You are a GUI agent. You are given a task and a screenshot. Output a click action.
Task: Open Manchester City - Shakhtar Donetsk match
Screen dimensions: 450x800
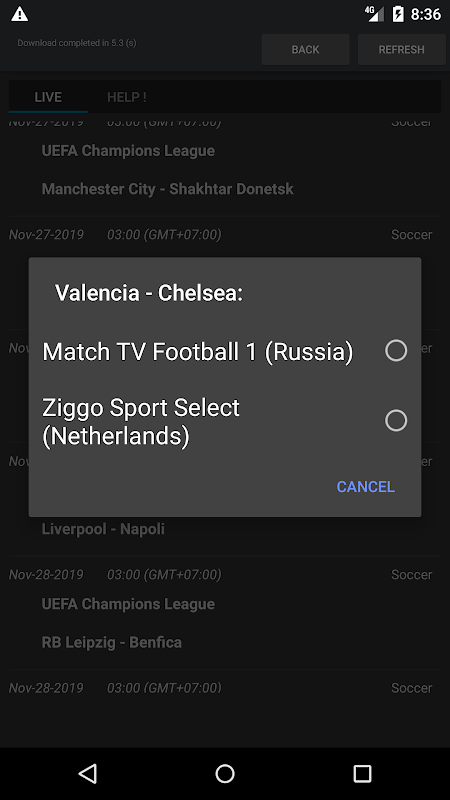click(167, 189)
